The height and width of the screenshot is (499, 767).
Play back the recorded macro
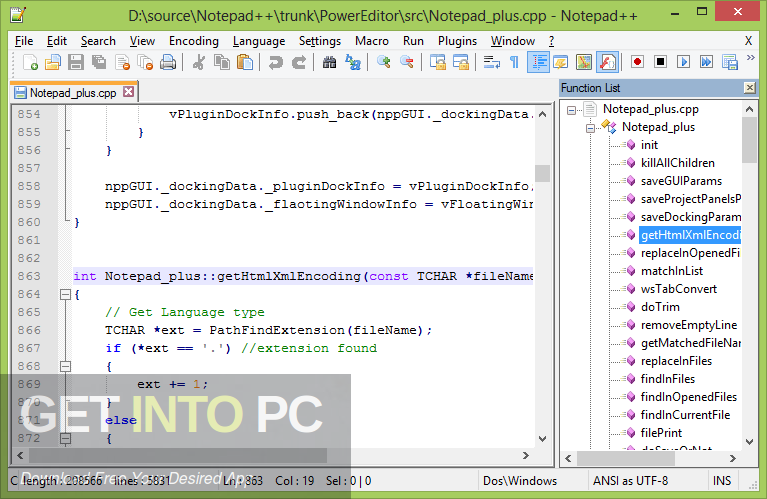(x=683, y=62)
